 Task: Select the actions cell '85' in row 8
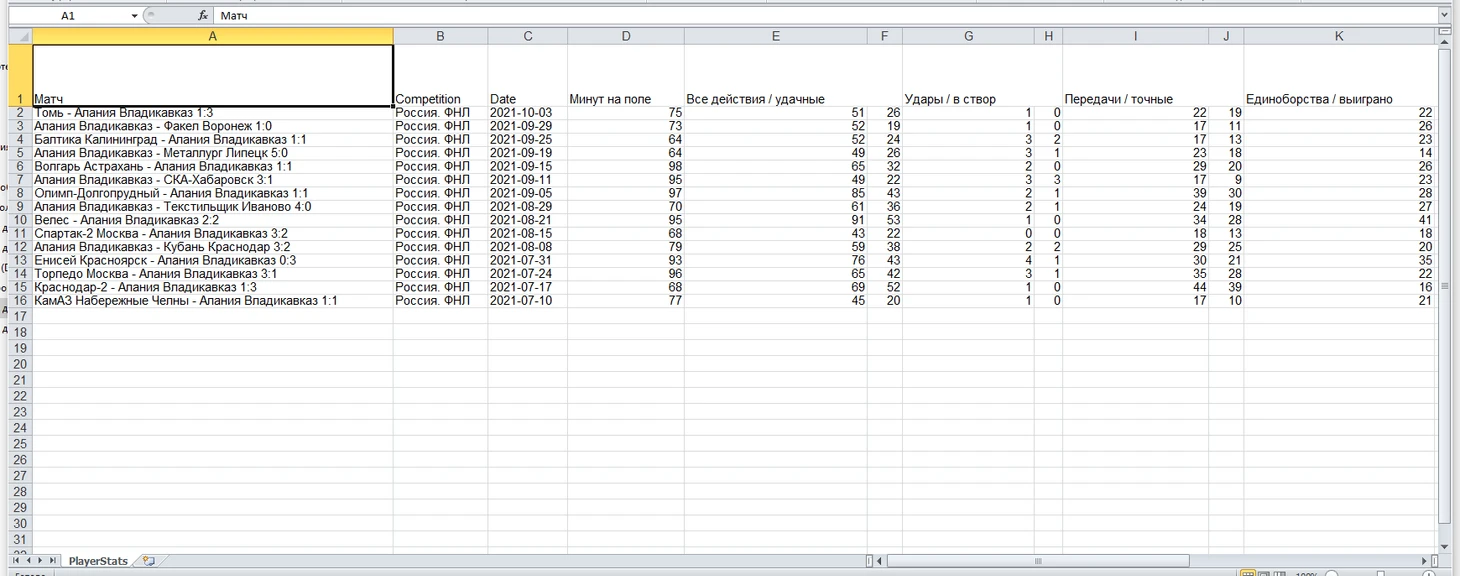pos(776,193)
